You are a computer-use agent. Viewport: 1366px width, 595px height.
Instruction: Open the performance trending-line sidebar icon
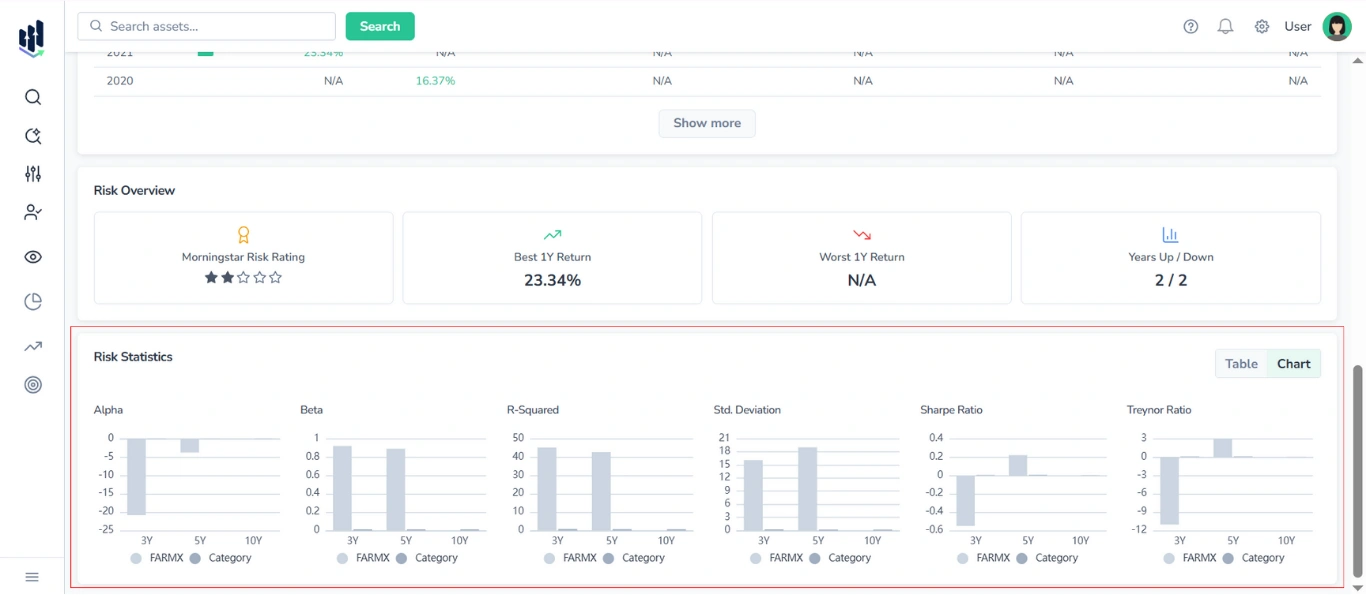pos(32,345)
